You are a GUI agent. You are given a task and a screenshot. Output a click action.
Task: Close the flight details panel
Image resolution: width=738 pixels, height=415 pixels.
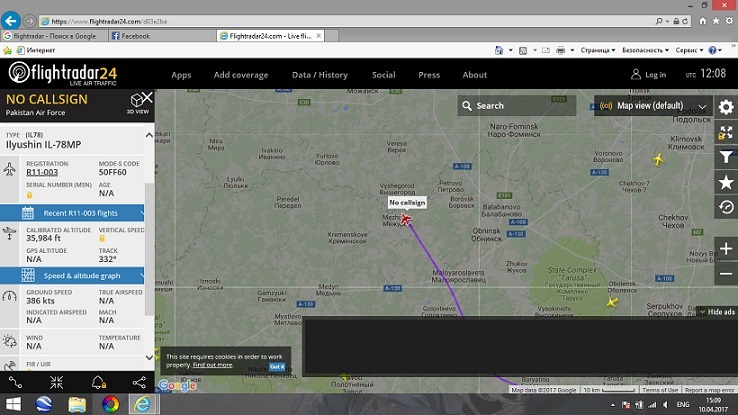click(147, 97)
